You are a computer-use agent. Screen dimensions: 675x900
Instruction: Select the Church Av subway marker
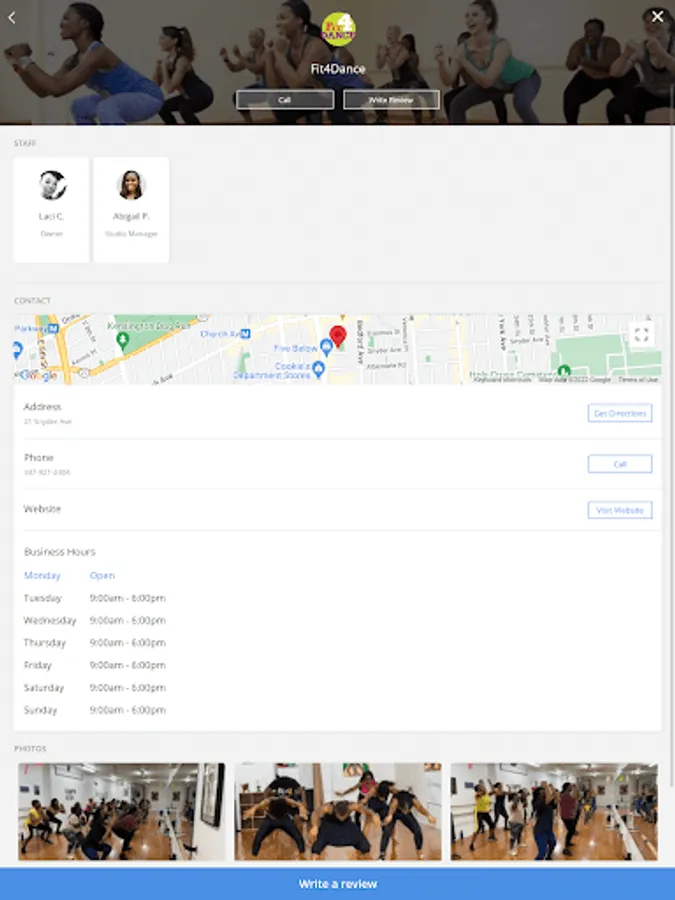point(245,333)
